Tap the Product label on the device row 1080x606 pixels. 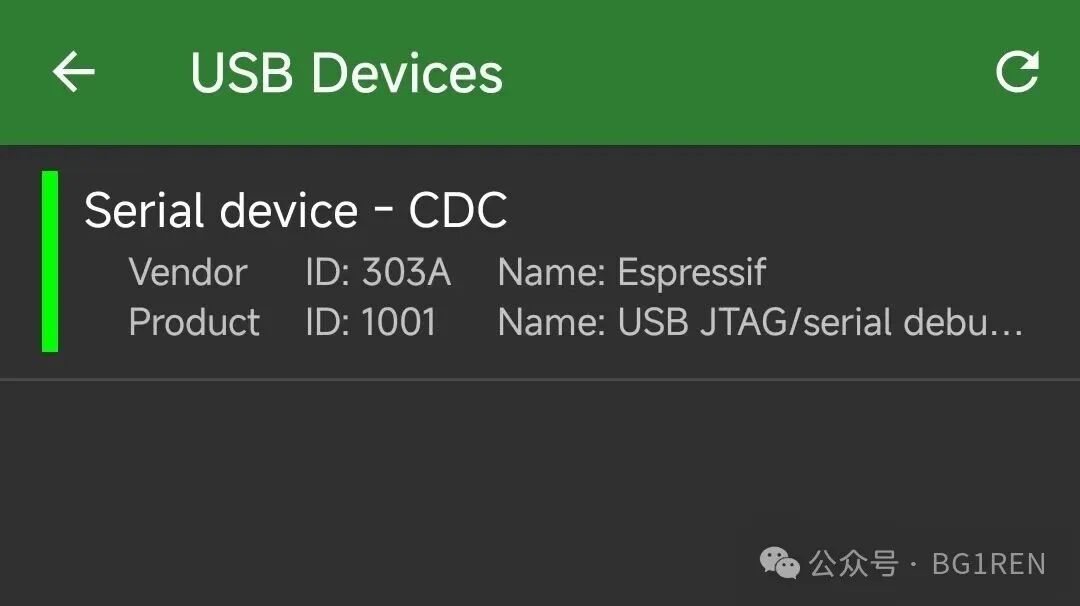(193, 322)
